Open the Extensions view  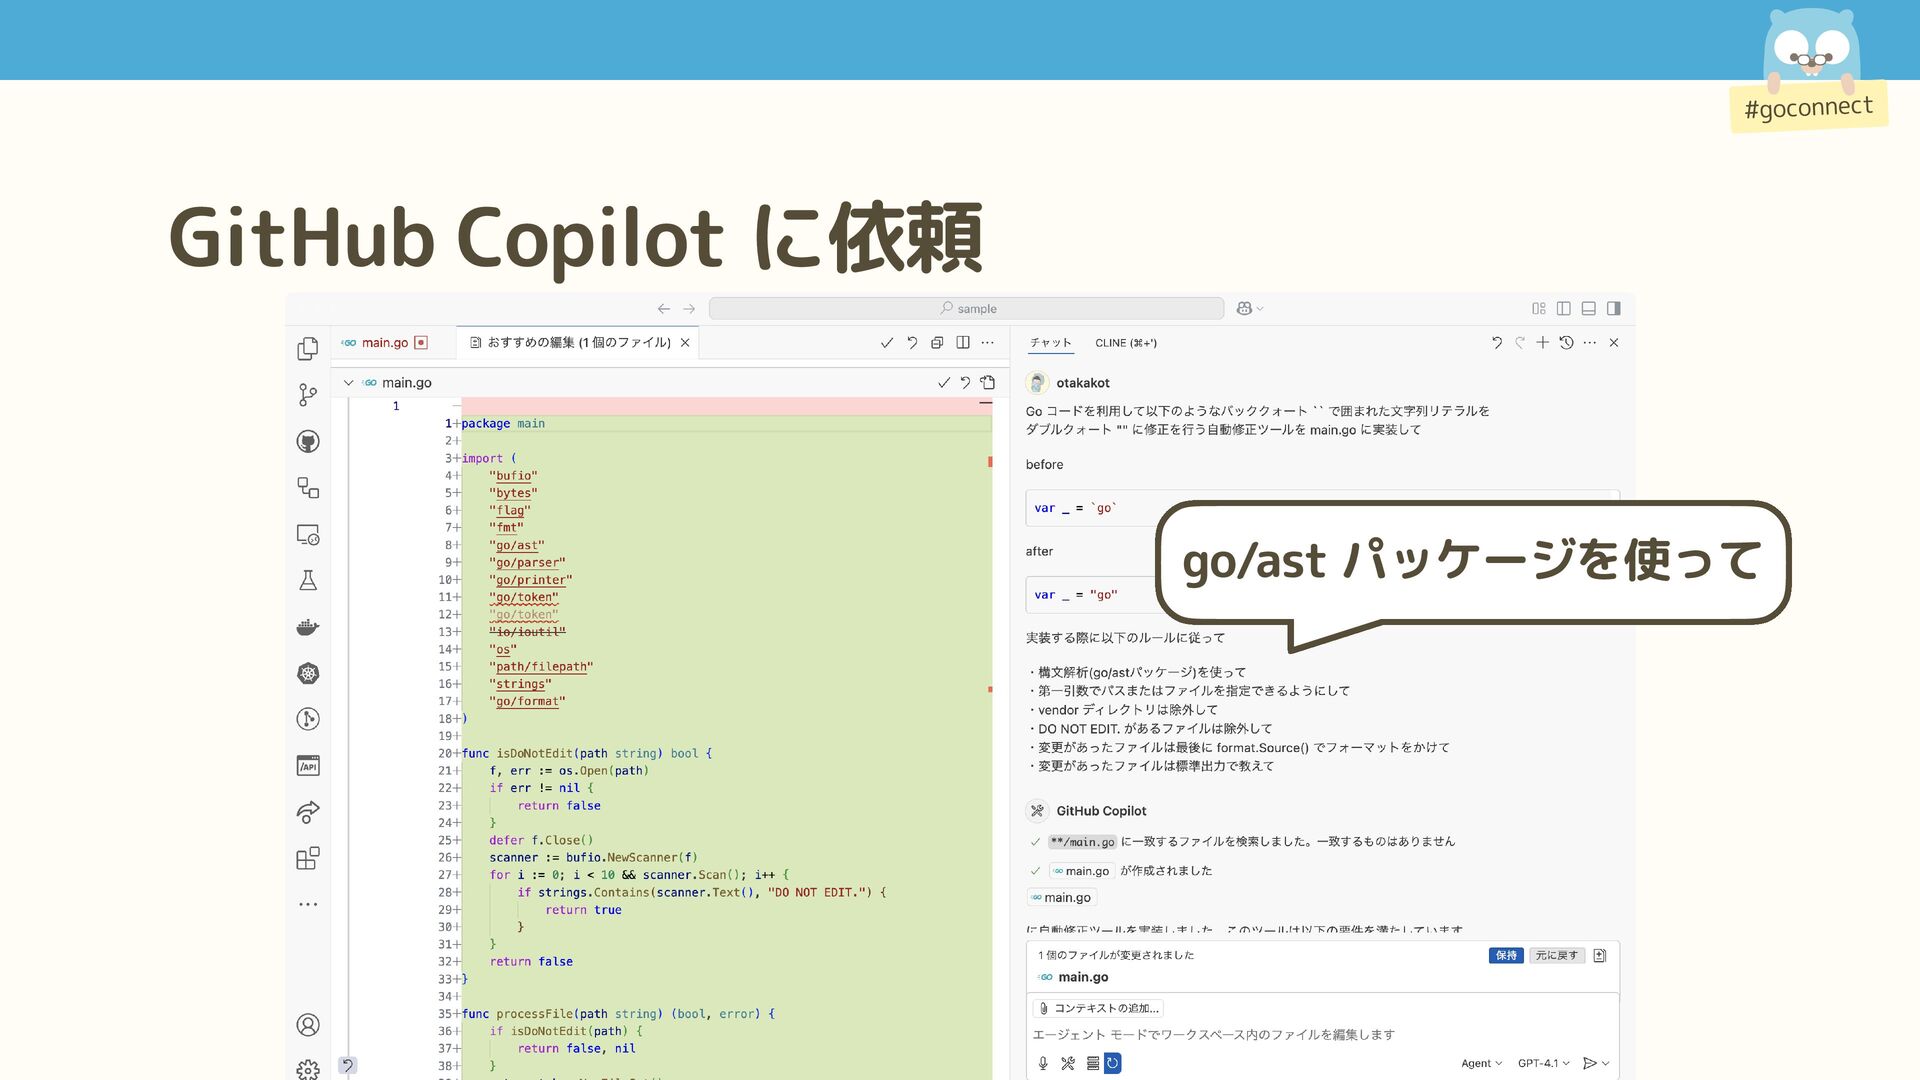click(x=308, y=858)
